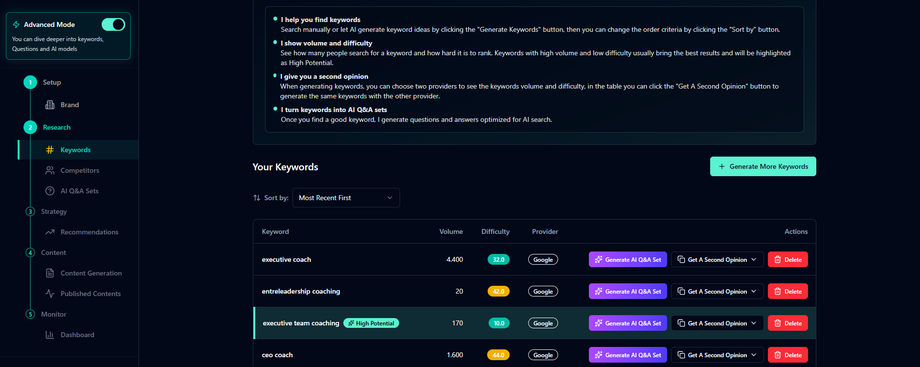
Task: Open the Brand page building icon
Action: point(50,105)
